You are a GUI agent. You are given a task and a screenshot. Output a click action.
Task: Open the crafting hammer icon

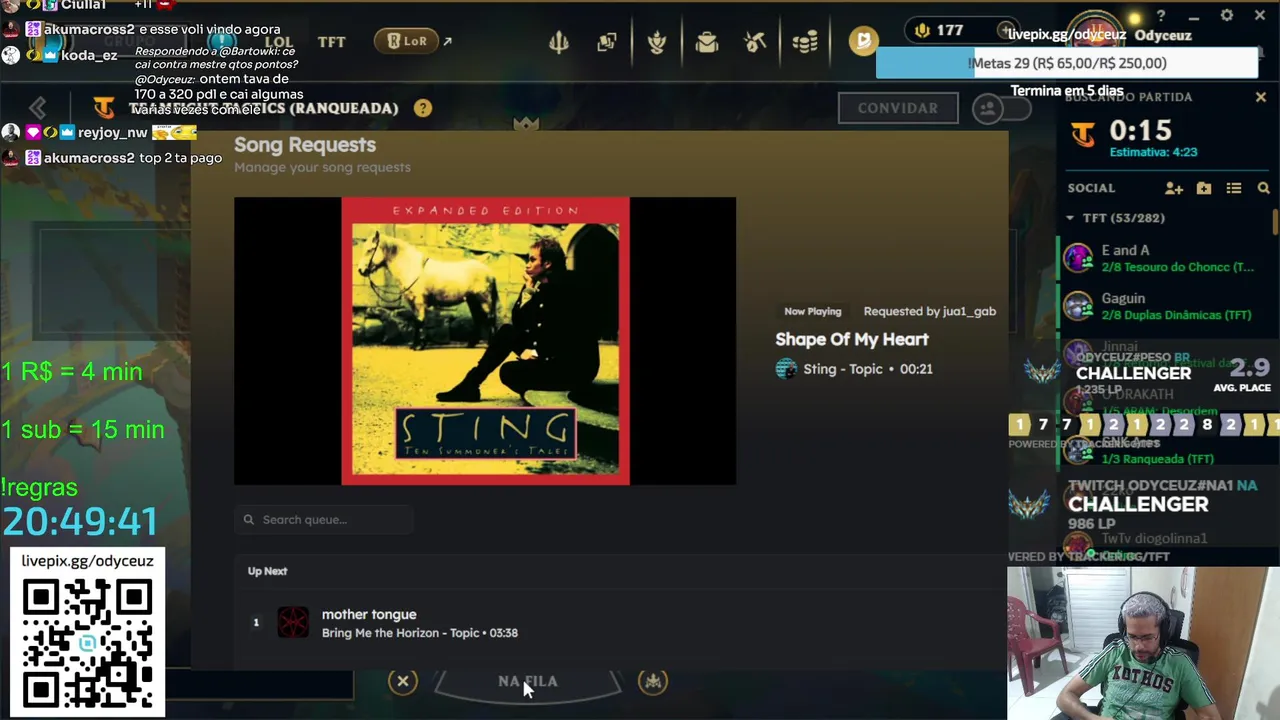point(756,42)
